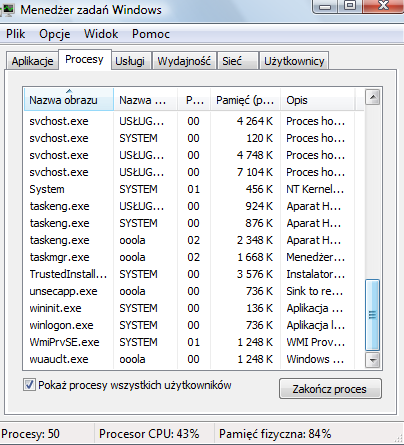Select taskeng.exe row using 2 348 K
The image size is (404, 445).
point(193,240)
